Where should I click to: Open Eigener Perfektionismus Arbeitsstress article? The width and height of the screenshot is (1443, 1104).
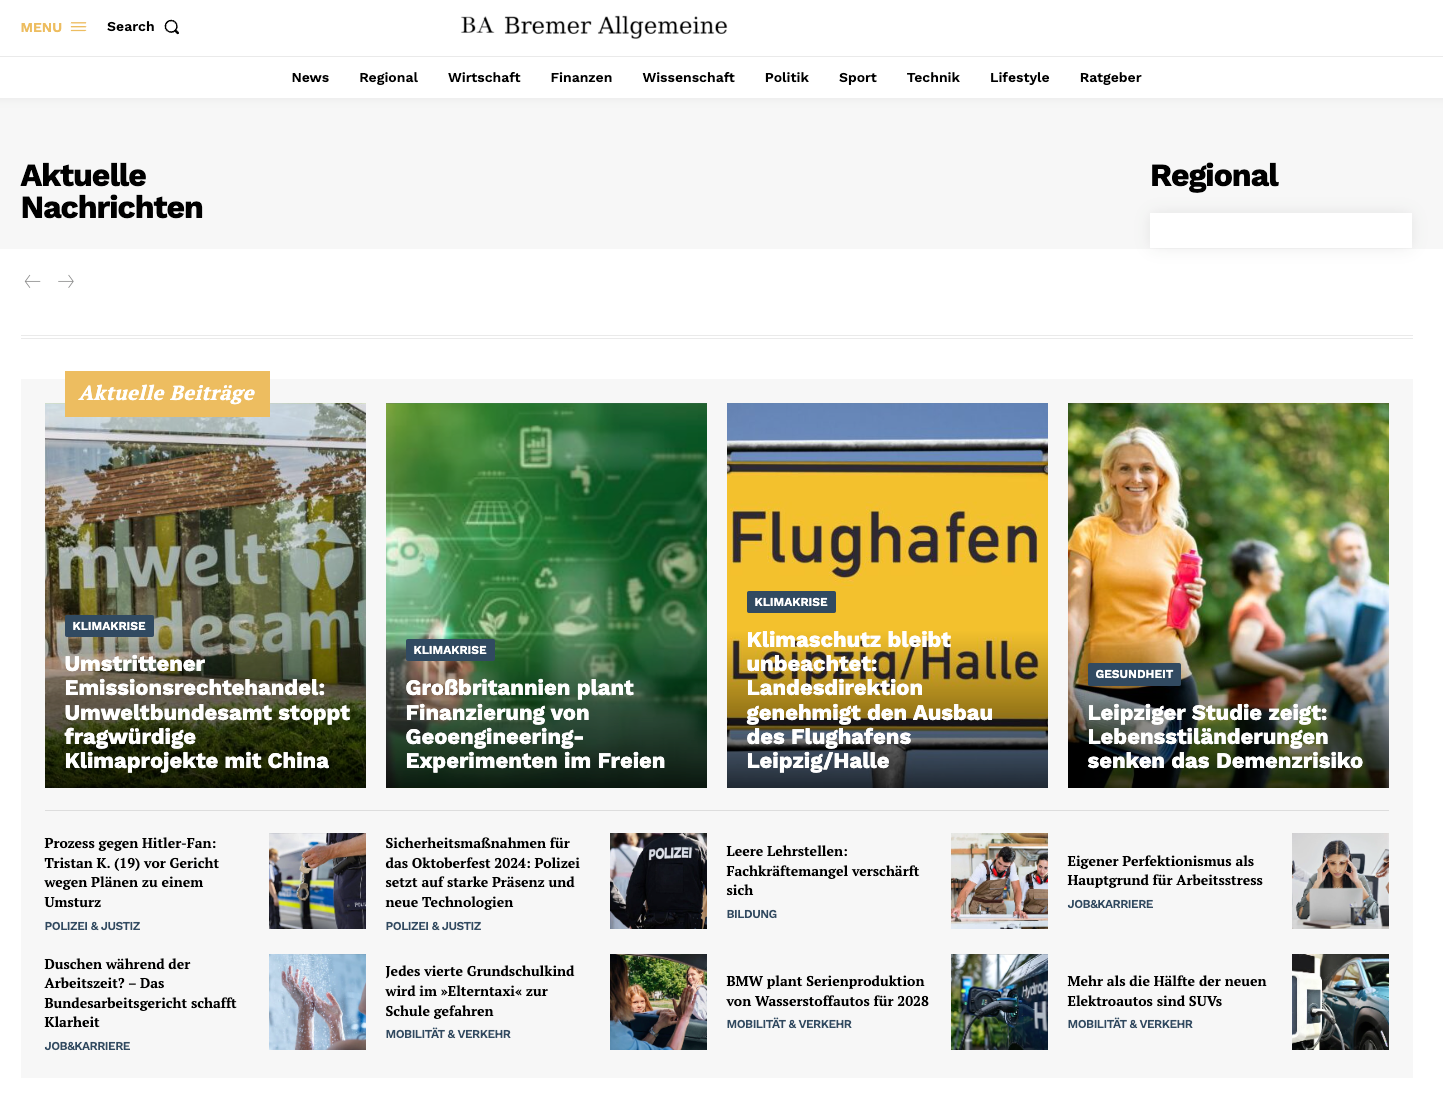tap(1164, 870)
